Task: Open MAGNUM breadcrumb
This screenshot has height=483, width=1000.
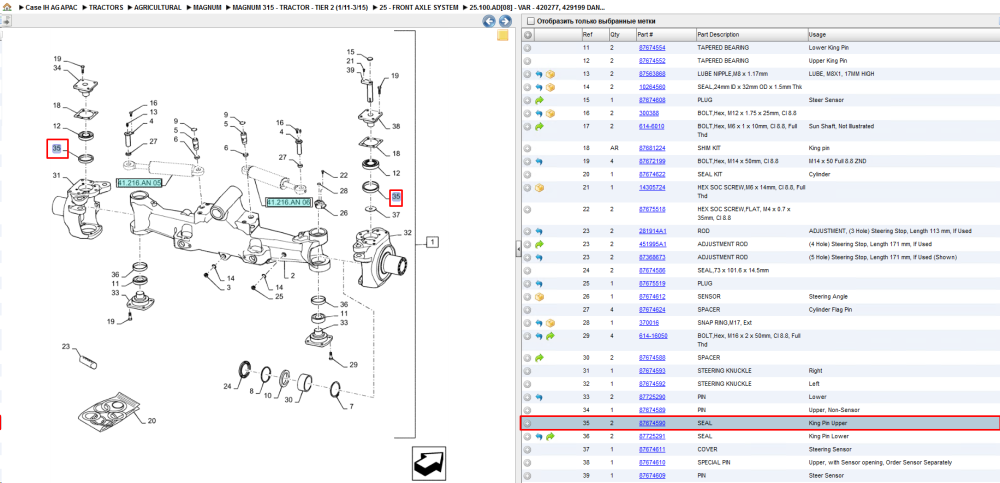Action: 207,7
